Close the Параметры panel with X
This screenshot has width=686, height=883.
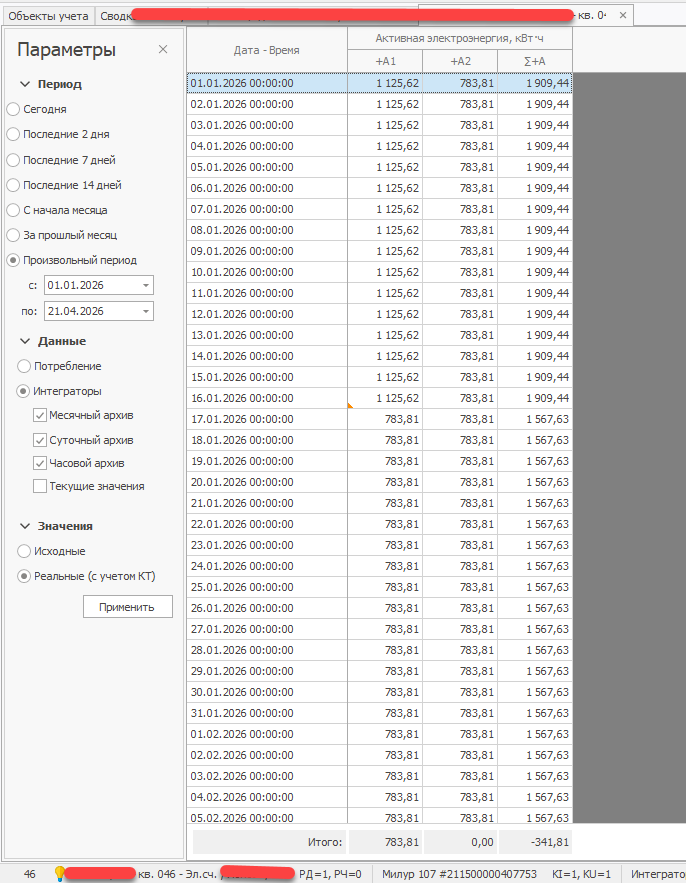(x=163, y=50)
